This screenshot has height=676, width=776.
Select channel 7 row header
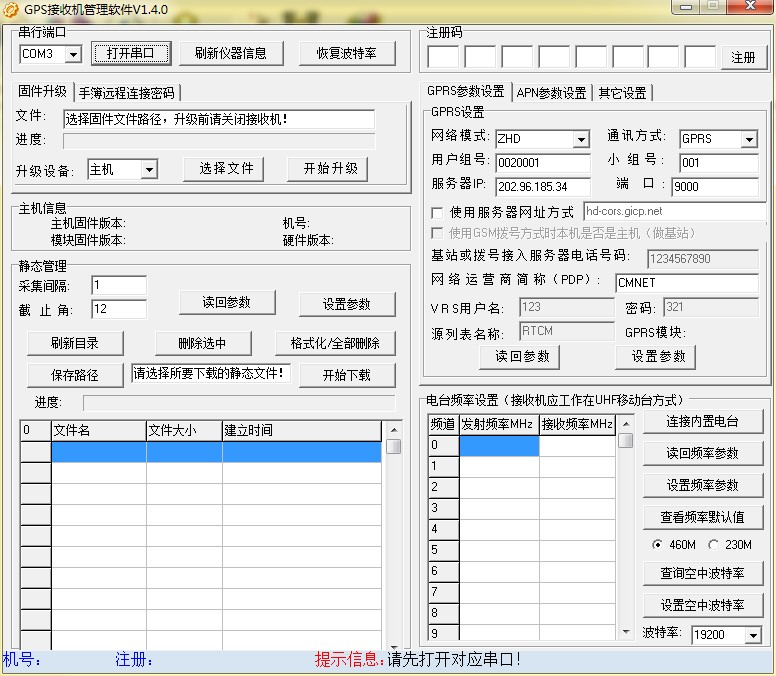coord(443,592)
